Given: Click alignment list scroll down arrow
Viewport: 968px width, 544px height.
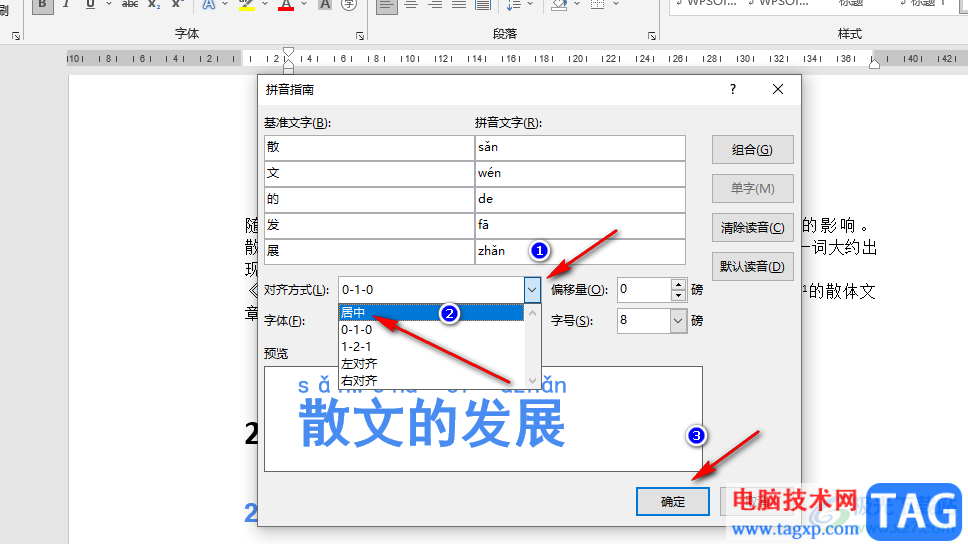Looking at the screenshot, I should click(533, 380).
